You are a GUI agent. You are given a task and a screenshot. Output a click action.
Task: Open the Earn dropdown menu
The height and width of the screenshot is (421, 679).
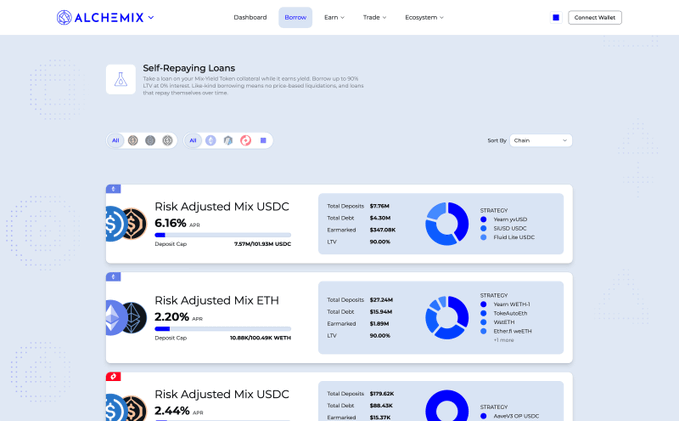334,17
